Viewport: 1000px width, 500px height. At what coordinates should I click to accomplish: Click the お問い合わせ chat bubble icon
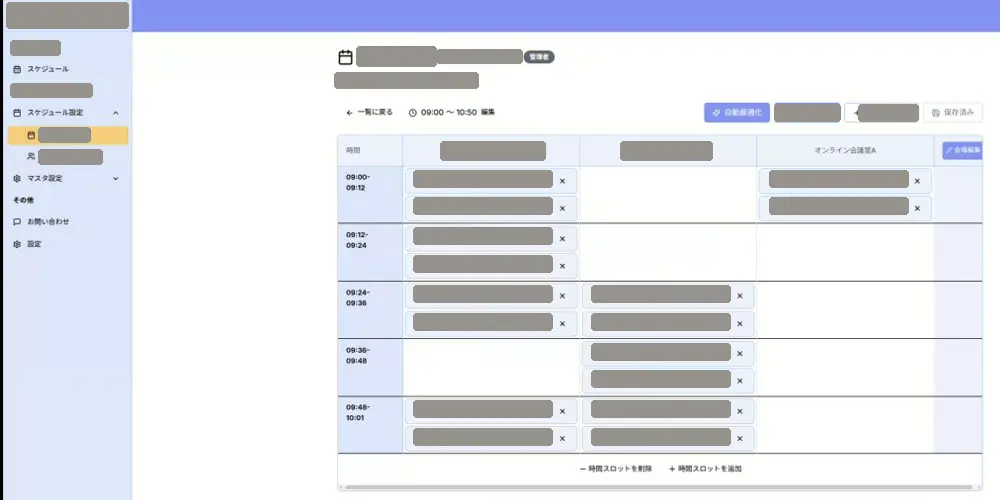[x=17, y=222]
